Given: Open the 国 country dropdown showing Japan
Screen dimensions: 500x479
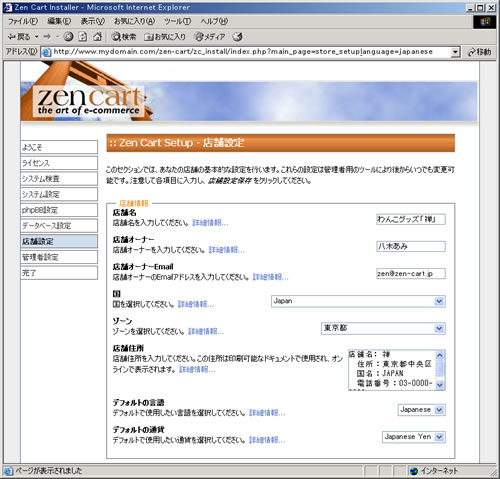Looking at the screenshot, I should click(x=358, y=301).
